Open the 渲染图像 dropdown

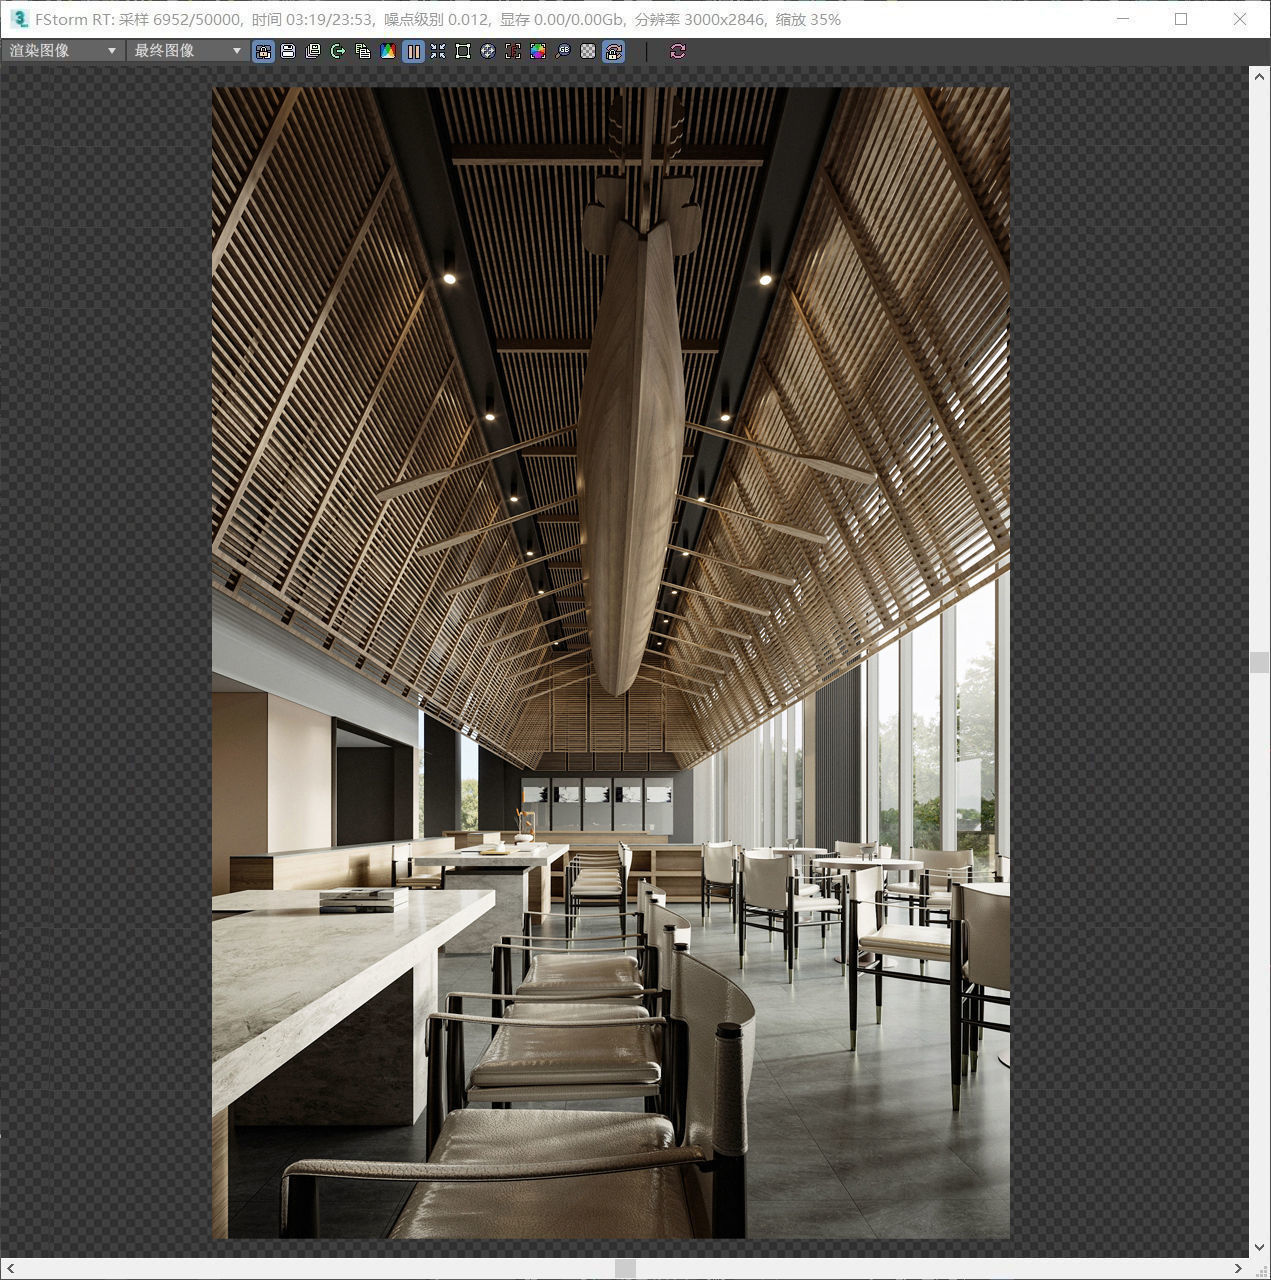click(x=62, y=51)
